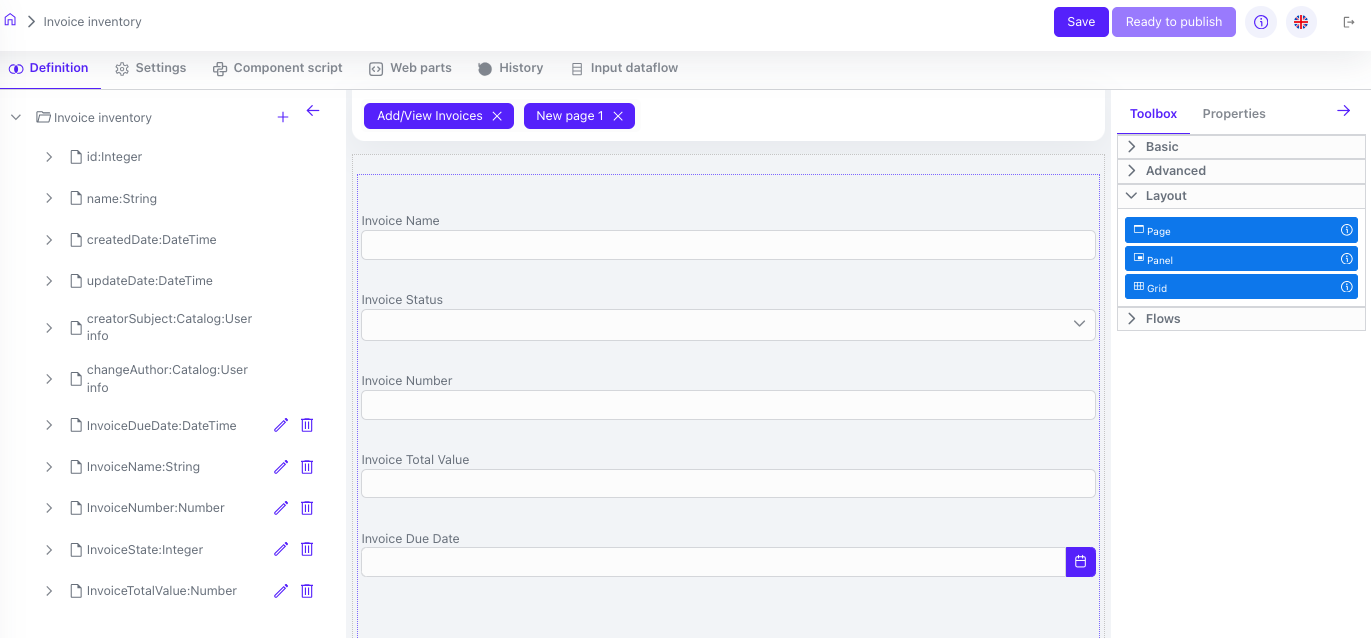Click the Invoice Number input field
This screenshot has height=638, width=1371.
pos(727,405)
